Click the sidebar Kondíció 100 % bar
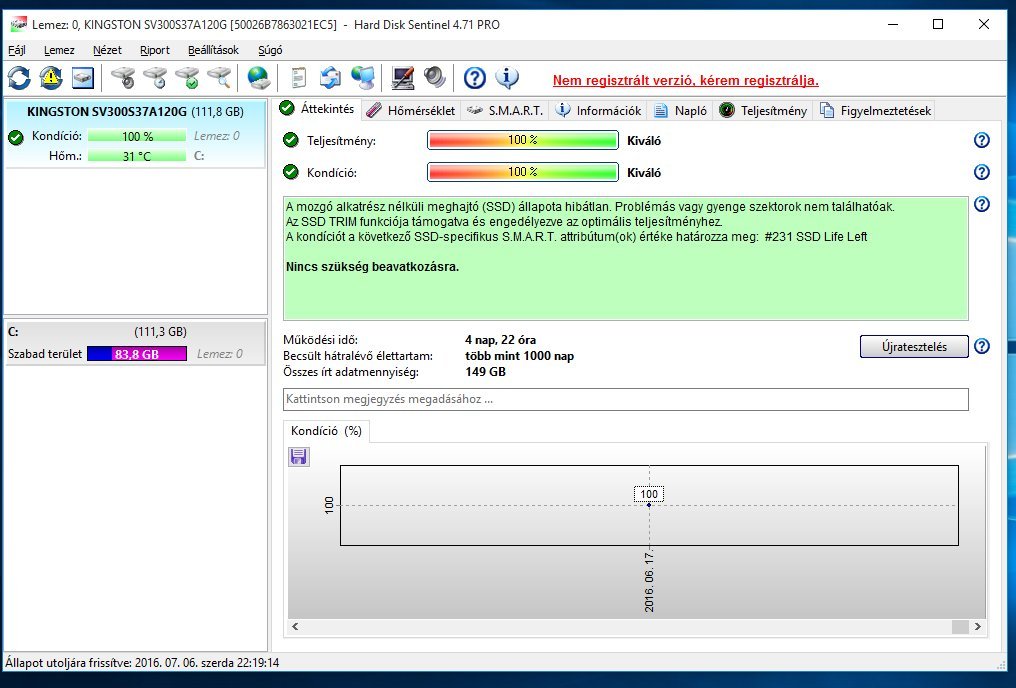The image size is (1016, 688). [137, 136]
